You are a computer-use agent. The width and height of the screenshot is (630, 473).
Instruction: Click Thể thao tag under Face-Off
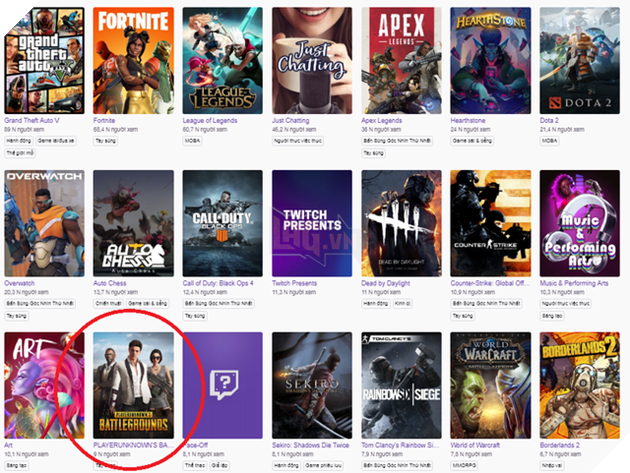pos(195,465)
